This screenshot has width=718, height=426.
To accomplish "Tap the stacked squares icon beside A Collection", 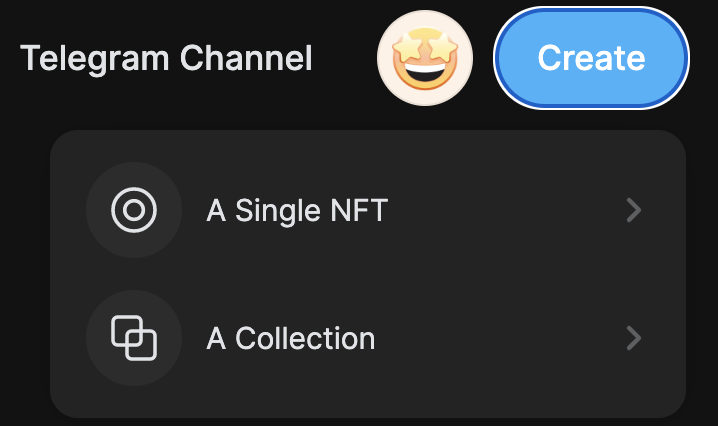I will [134, 338].
